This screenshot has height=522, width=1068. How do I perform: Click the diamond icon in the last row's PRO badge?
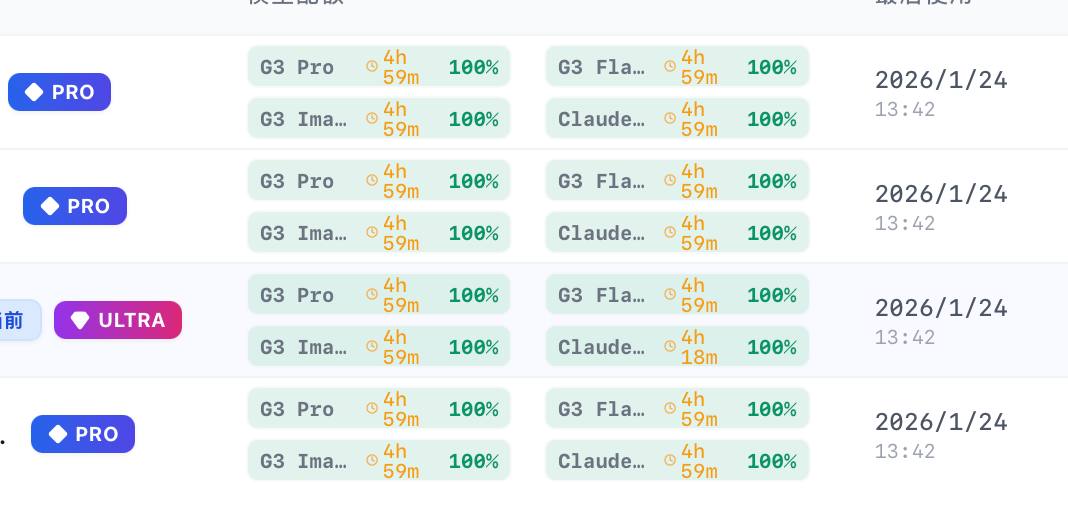coord(58,434)
